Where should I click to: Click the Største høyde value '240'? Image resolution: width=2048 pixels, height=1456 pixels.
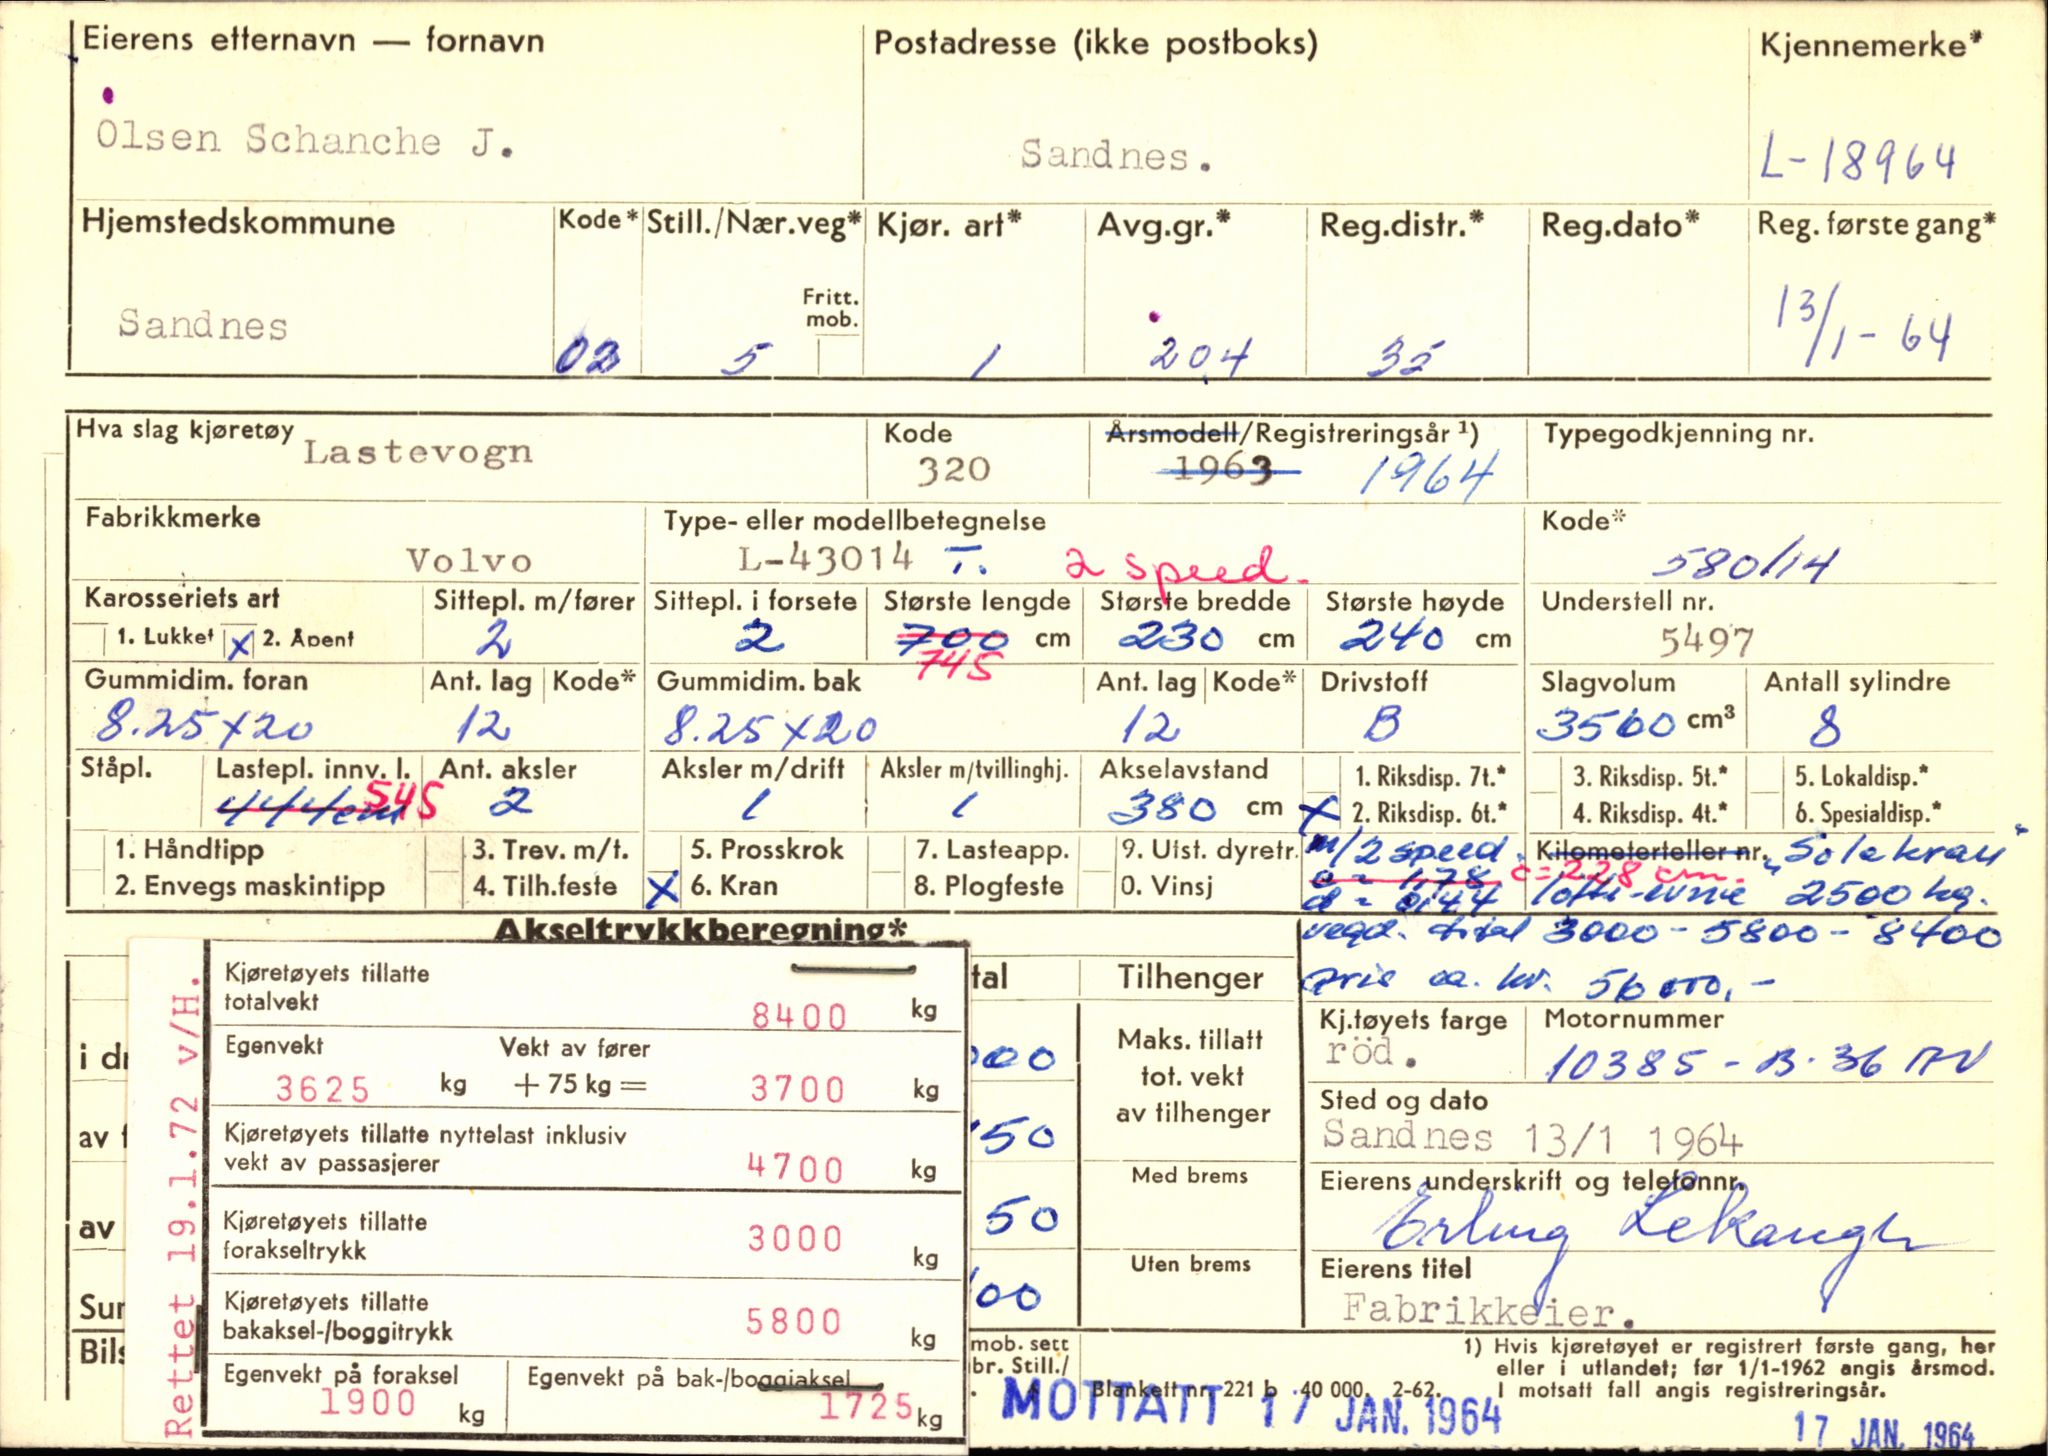[1391, 636]
